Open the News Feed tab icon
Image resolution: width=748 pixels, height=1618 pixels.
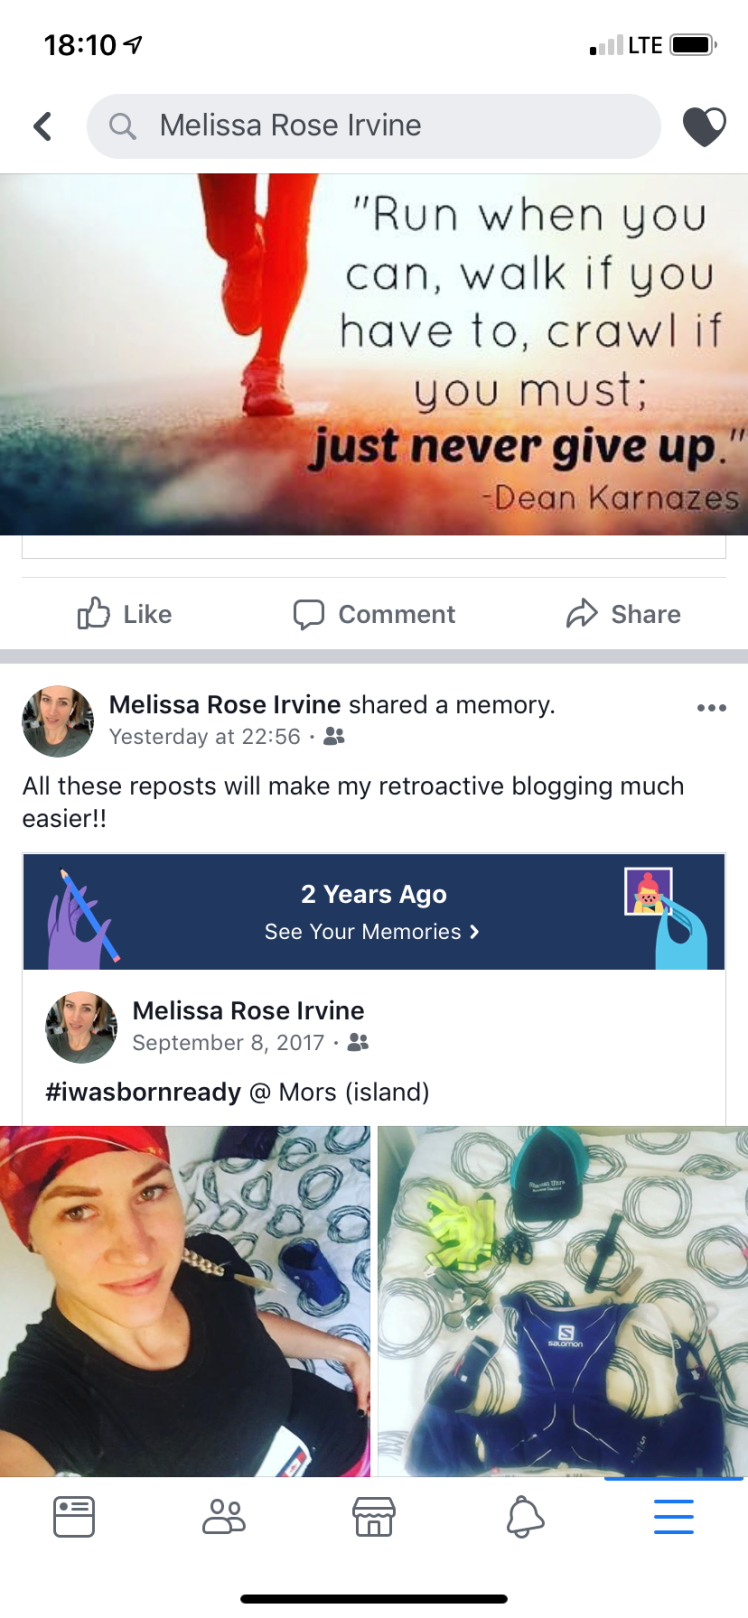click(74, 1517)
